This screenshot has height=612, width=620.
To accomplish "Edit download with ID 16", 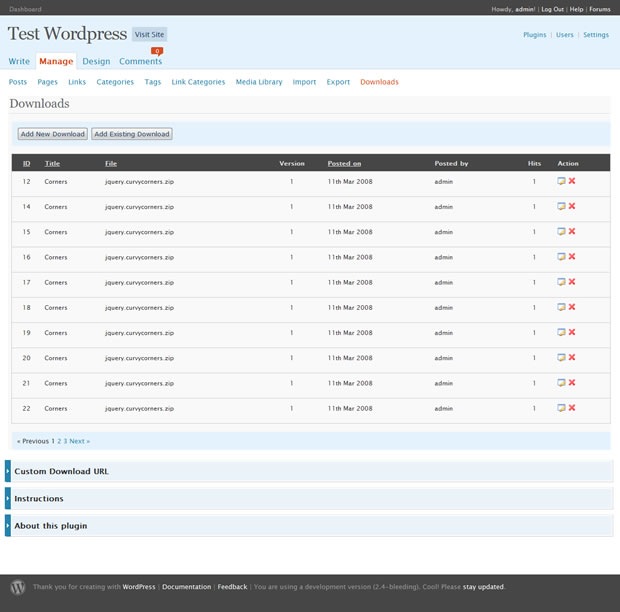I will point(561,257).
